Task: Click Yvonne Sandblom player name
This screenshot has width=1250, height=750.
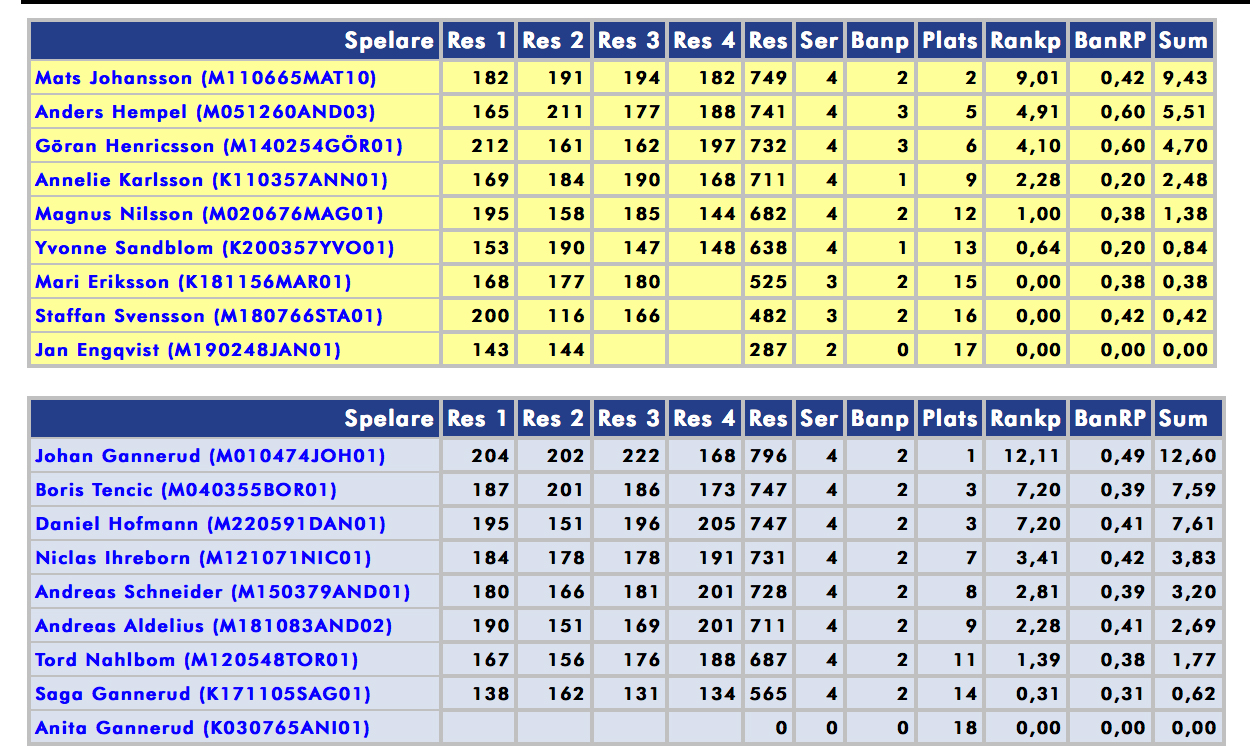Action: 214,248
